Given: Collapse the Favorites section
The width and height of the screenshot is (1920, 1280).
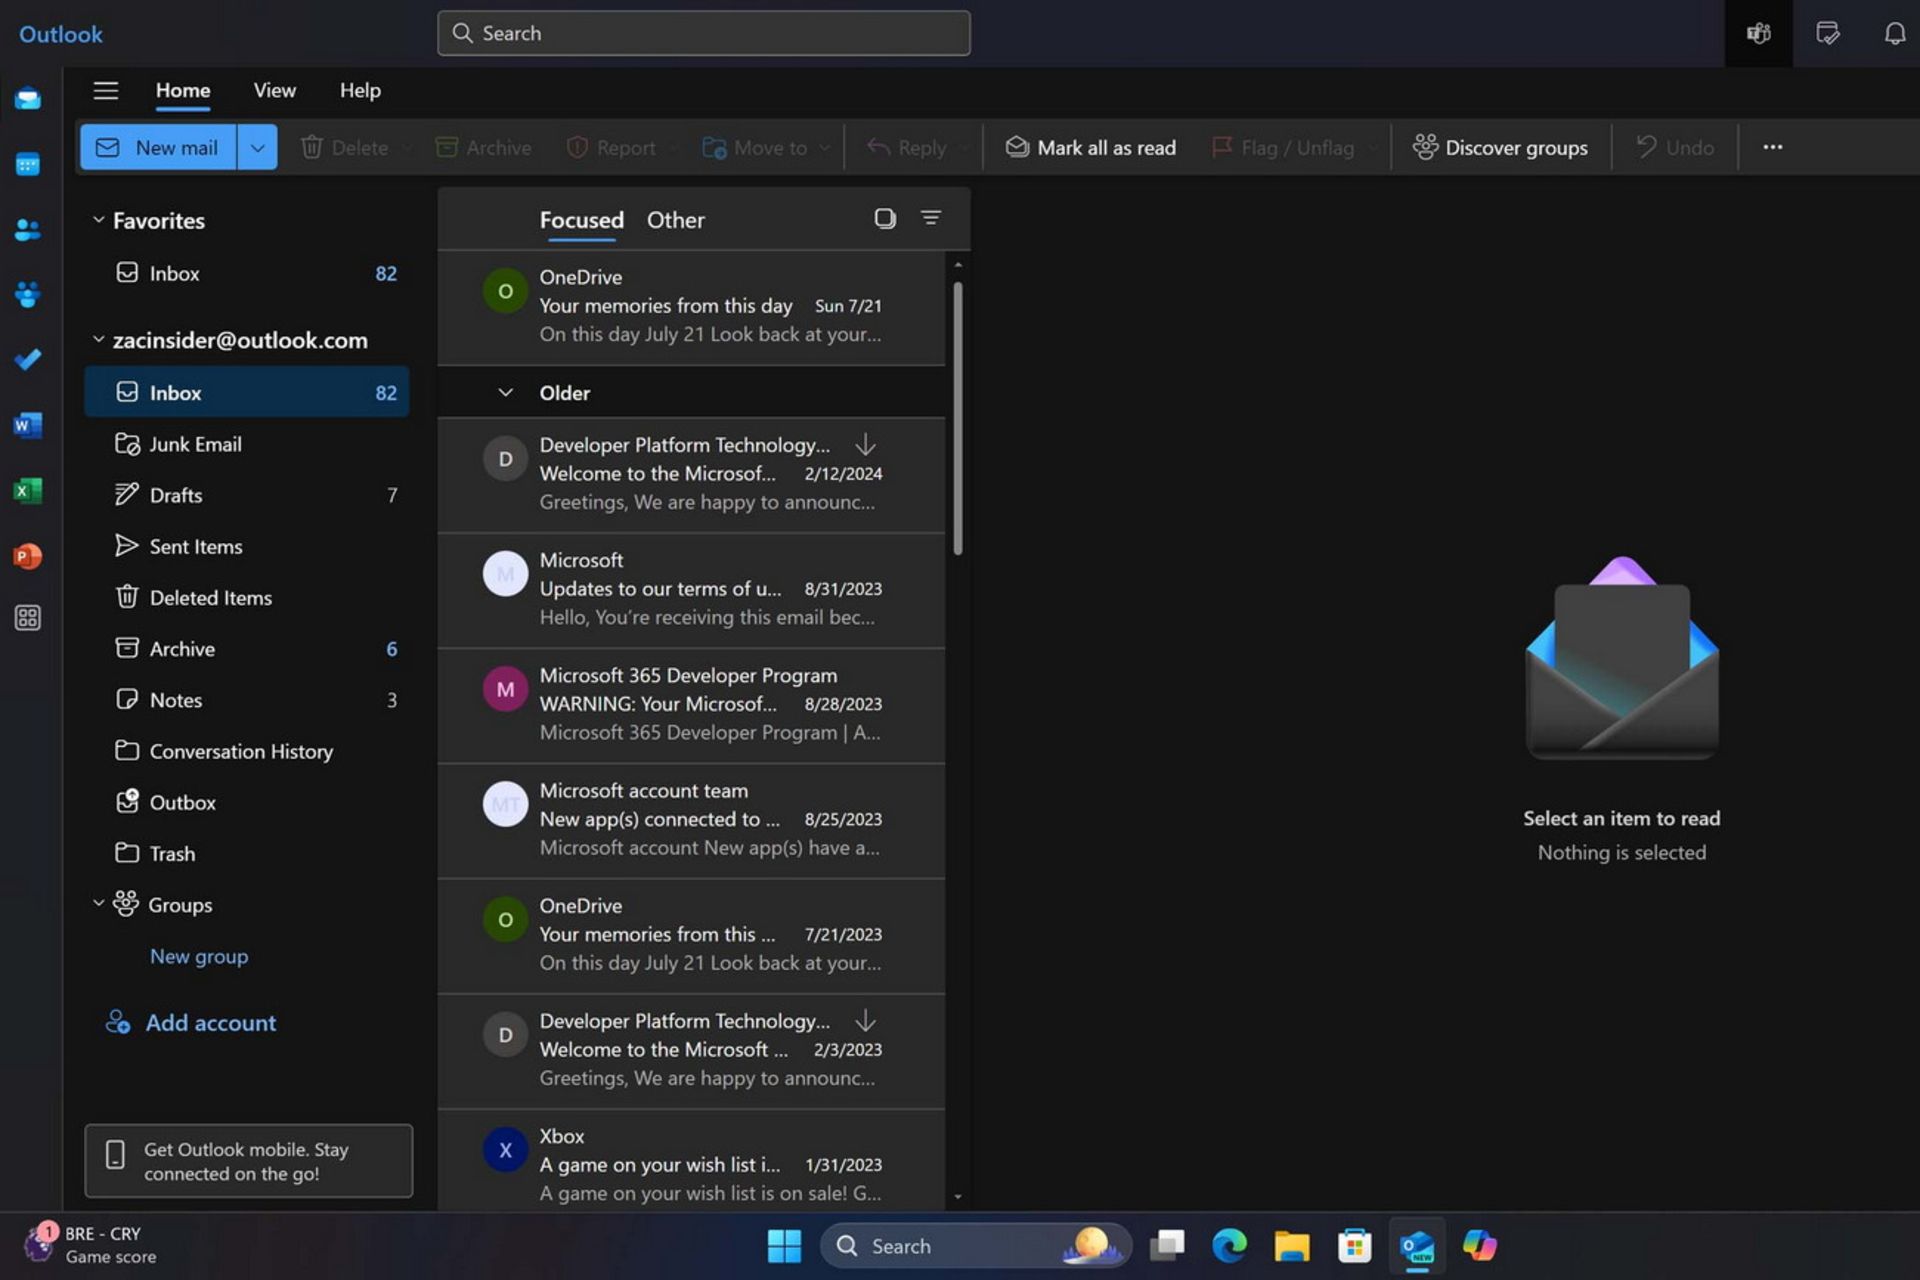Looking at the screenshot, I should (98, 220).
